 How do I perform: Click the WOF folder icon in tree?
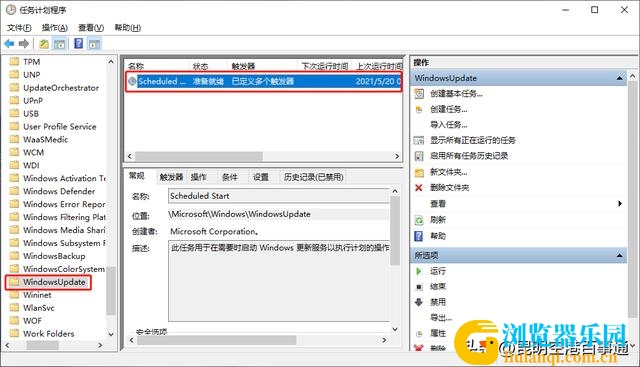14,320
